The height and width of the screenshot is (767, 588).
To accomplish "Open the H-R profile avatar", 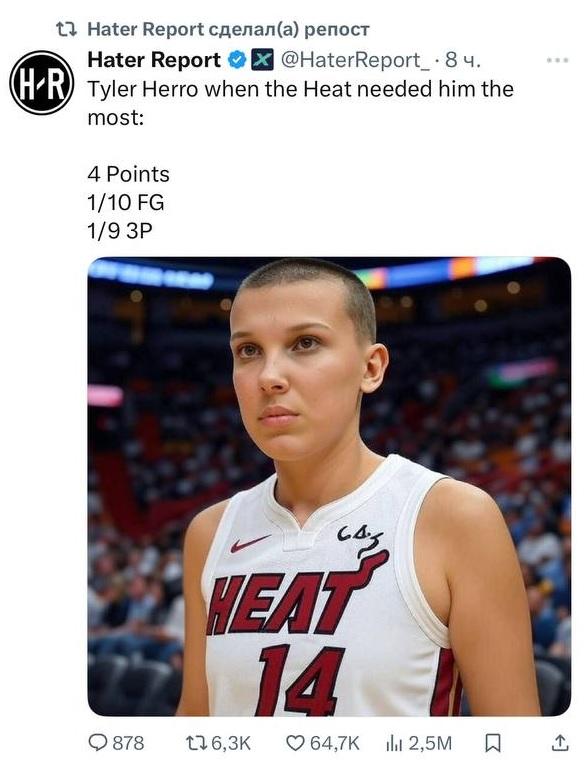I will (x=42, y=83).
